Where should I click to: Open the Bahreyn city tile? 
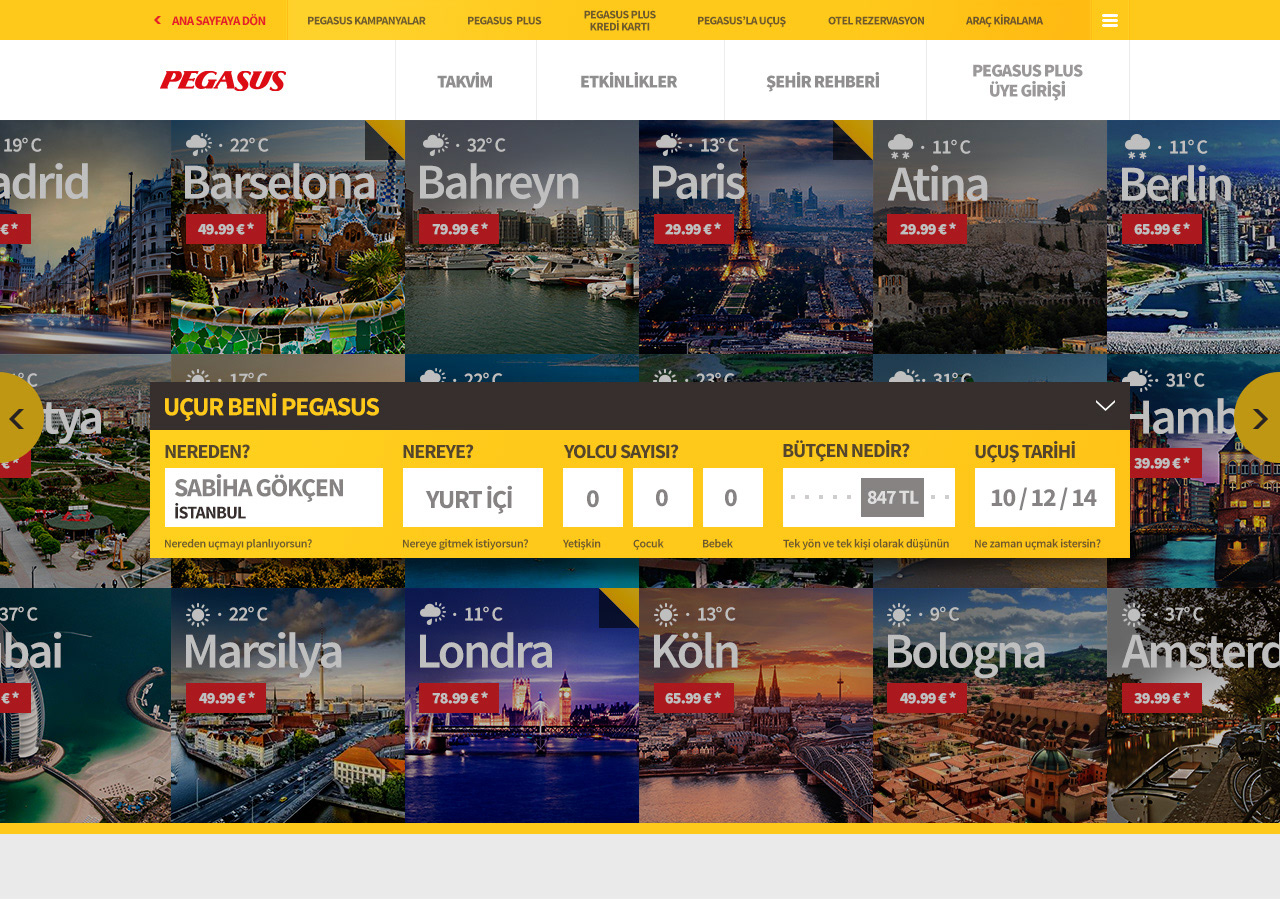[522, 237]
